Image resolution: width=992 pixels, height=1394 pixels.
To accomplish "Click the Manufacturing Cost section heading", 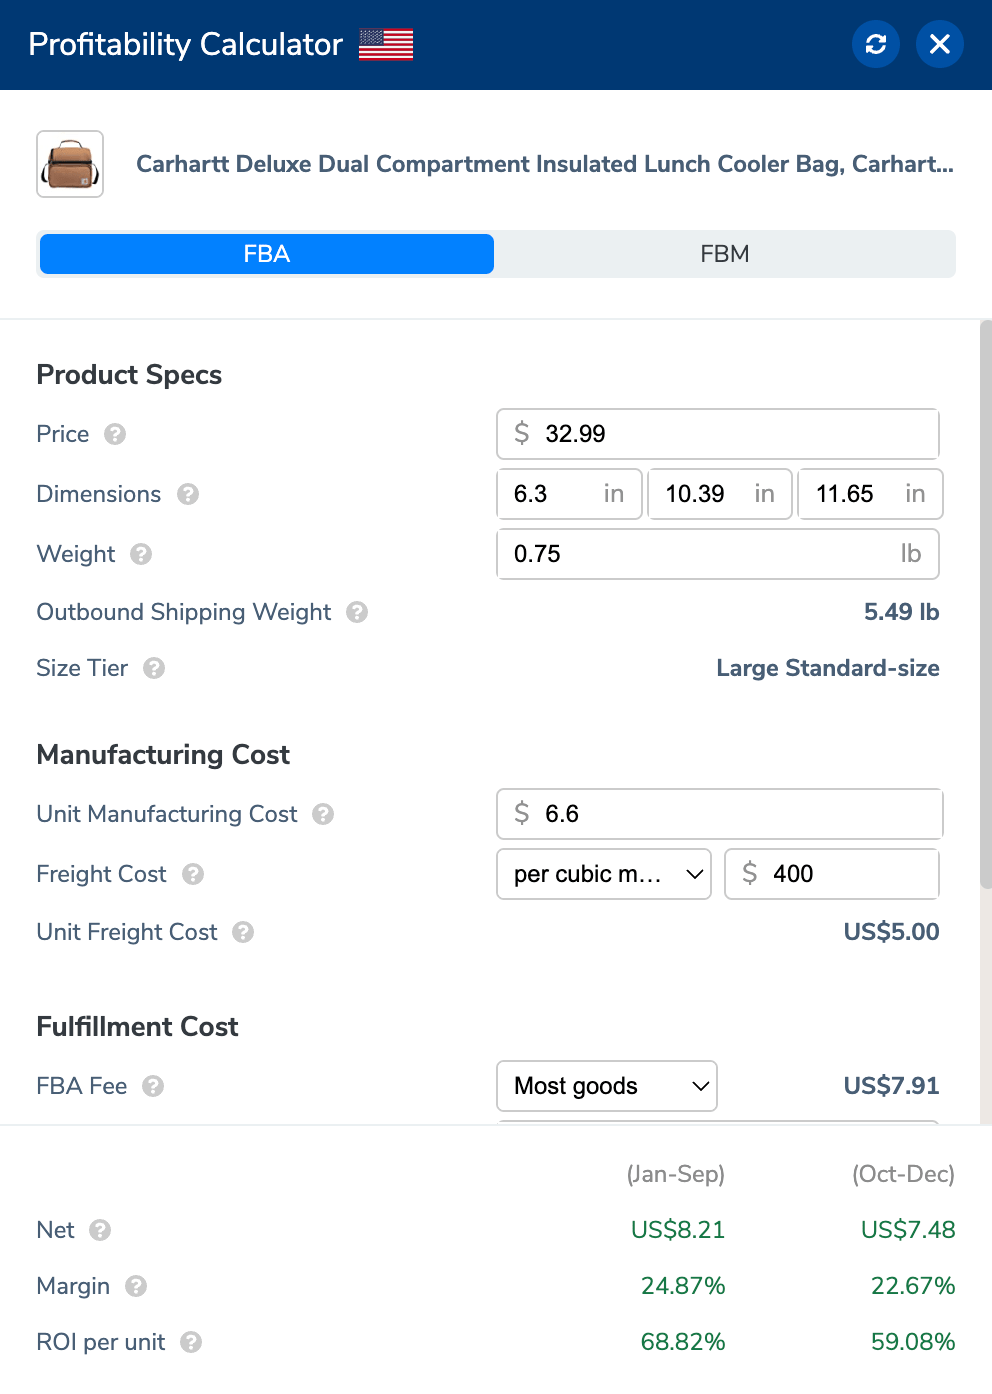I will point(163,755).
